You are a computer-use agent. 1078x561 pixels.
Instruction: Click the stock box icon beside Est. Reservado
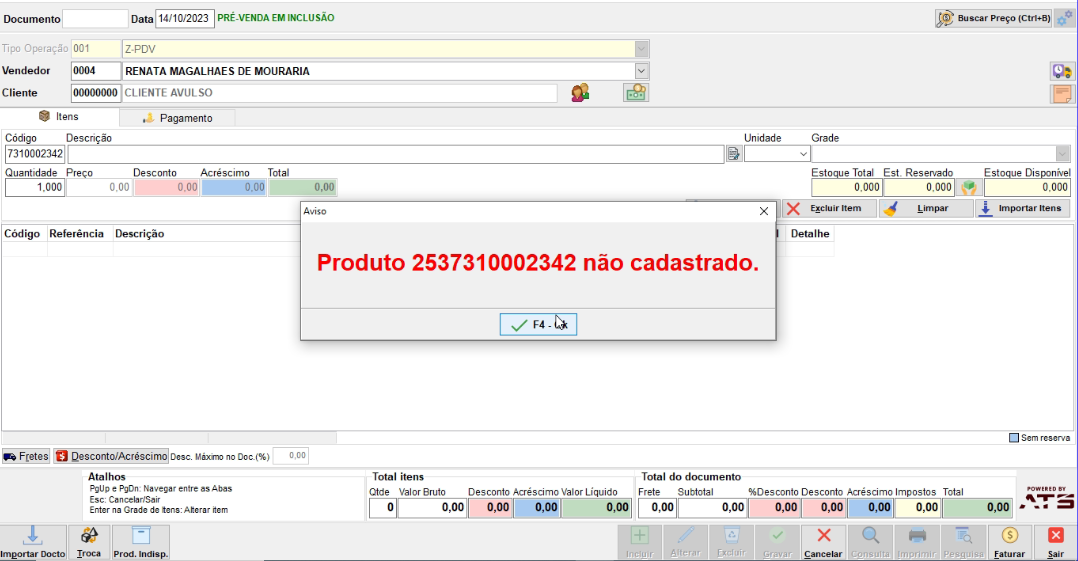[969, 187]
